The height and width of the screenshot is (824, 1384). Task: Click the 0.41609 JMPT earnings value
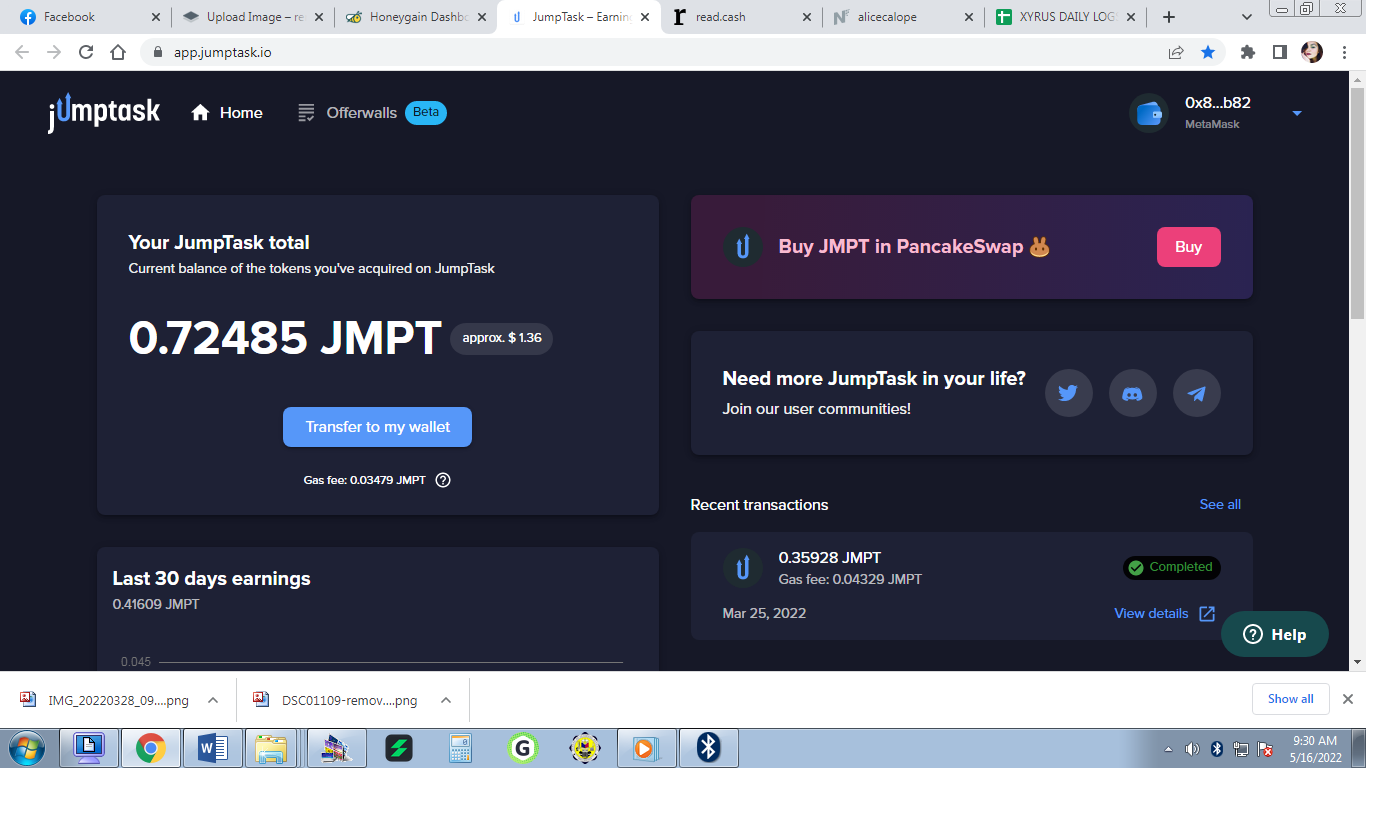coord(156,604)
